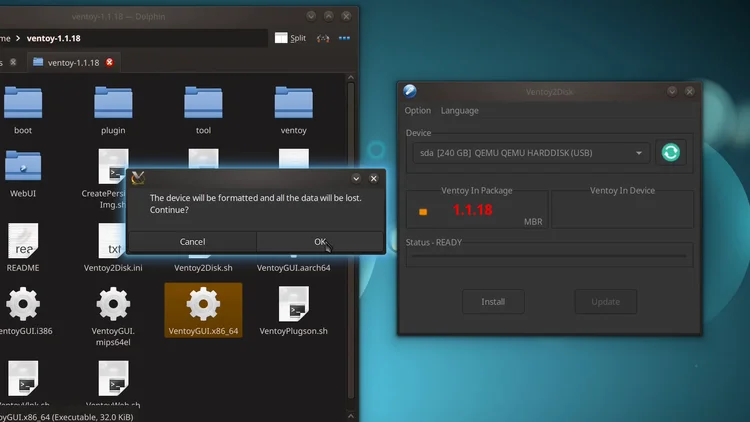750x422 pixels.
Task: Open the boot folder
Action: [x=23, y=102]
